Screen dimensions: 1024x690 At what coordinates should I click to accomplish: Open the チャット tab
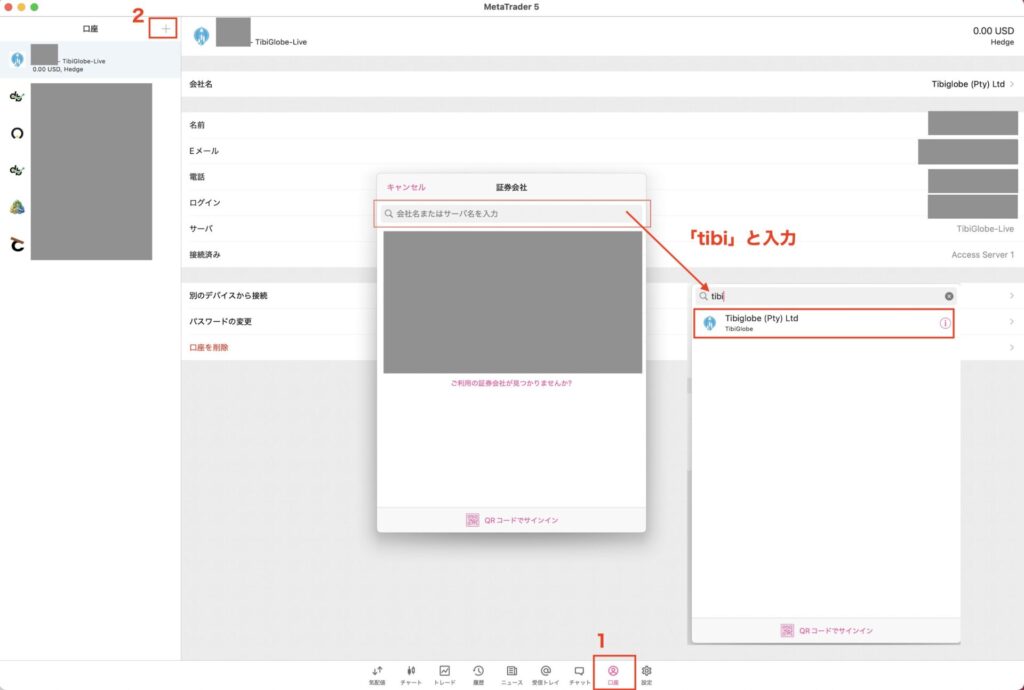point(579,675)
